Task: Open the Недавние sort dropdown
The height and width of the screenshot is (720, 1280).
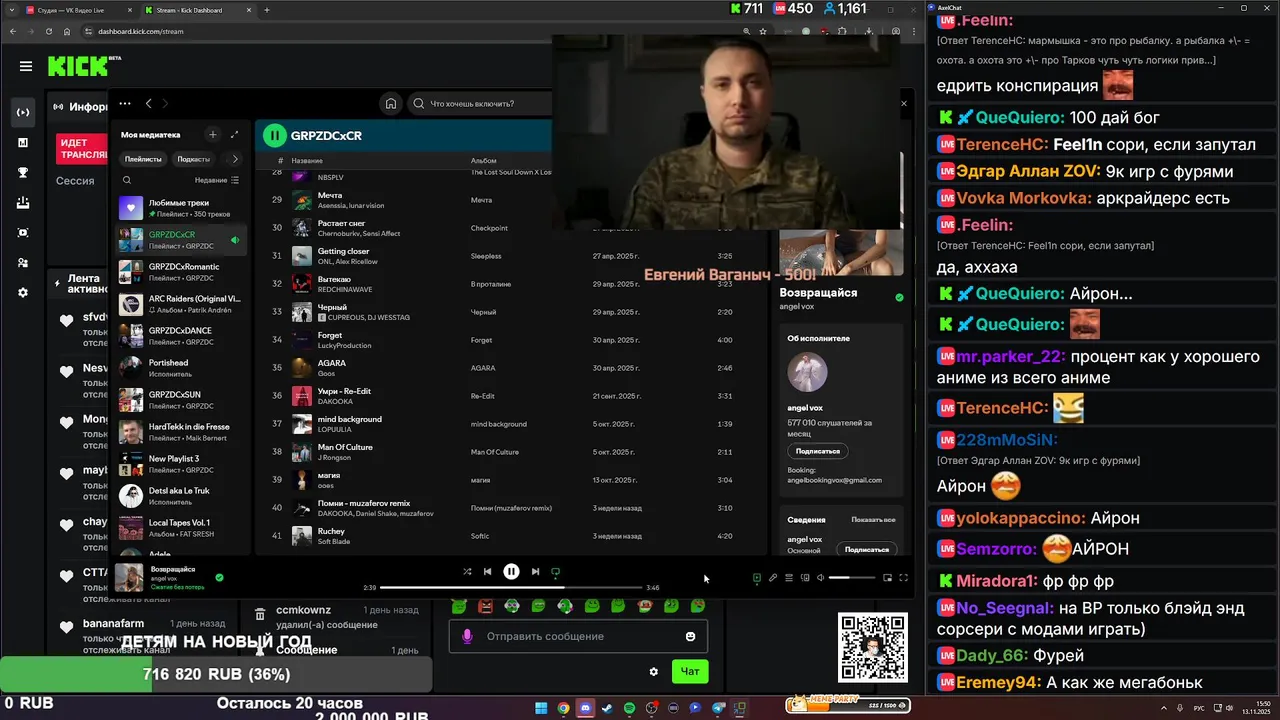Action: [x=216, y=180]
